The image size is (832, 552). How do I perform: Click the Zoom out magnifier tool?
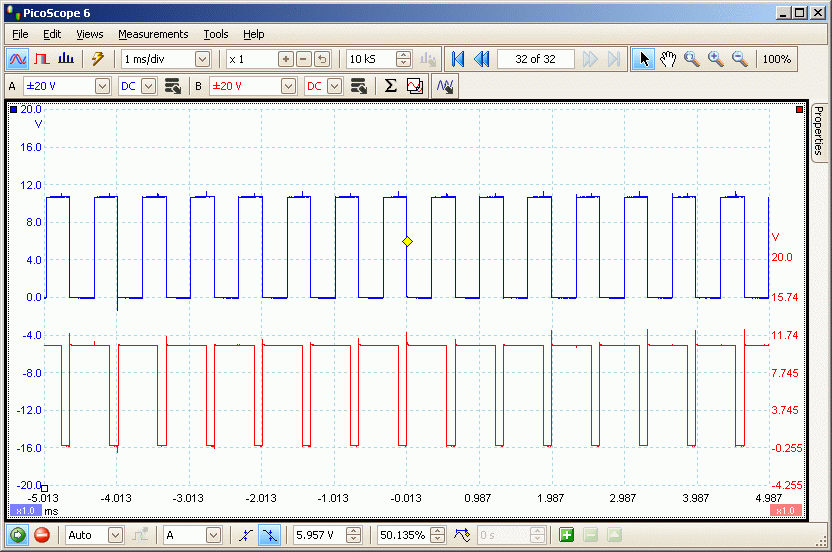point(740,59)
